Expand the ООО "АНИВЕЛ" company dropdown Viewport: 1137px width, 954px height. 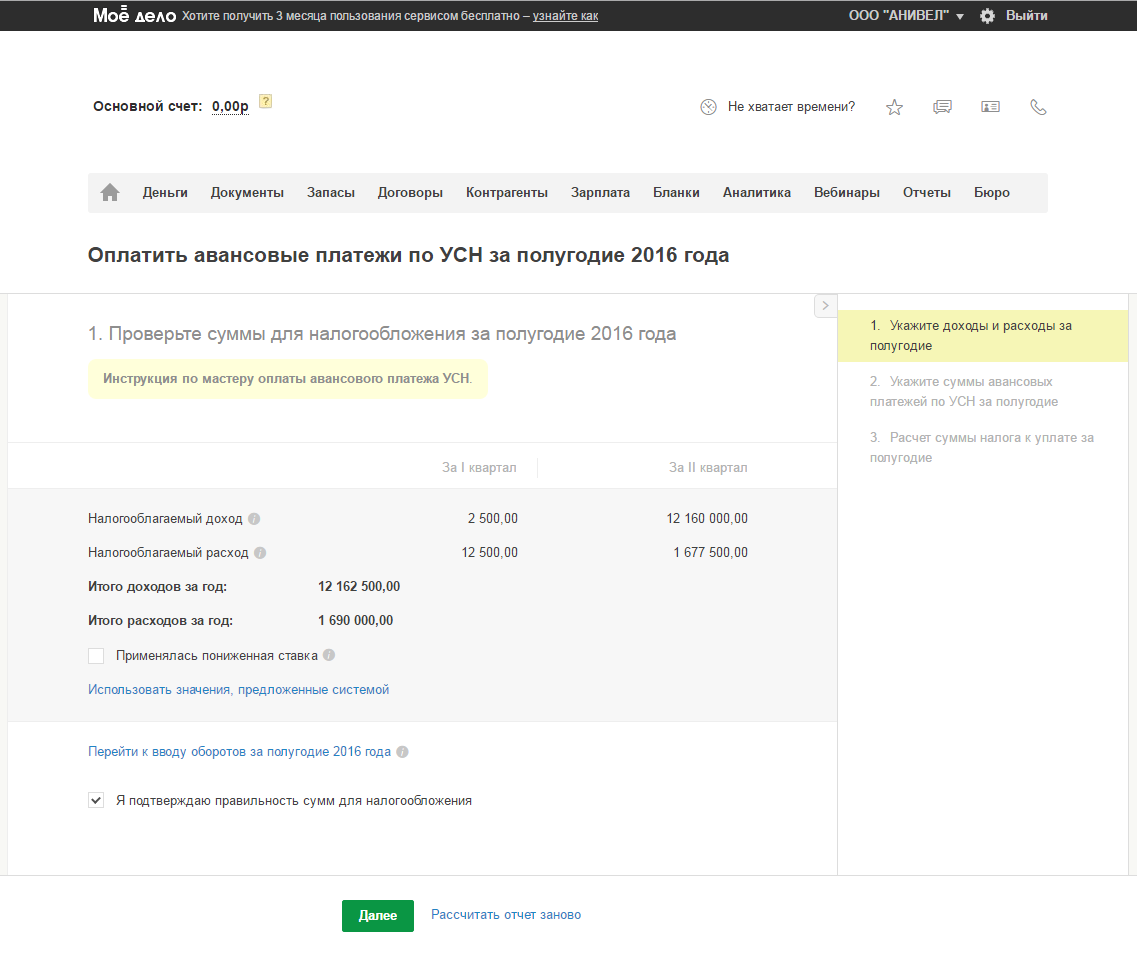click(906, 16)
